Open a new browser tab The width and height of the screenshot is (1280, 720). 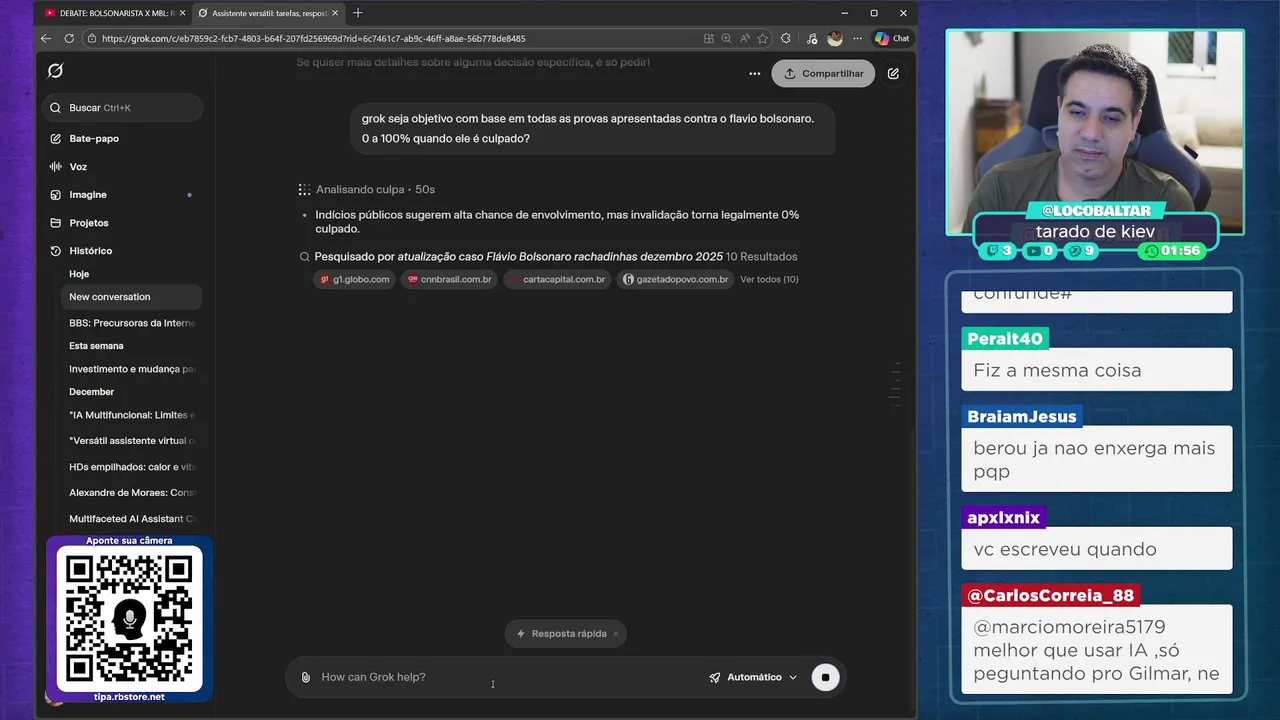pyautogui.click(x=358, y=13)
